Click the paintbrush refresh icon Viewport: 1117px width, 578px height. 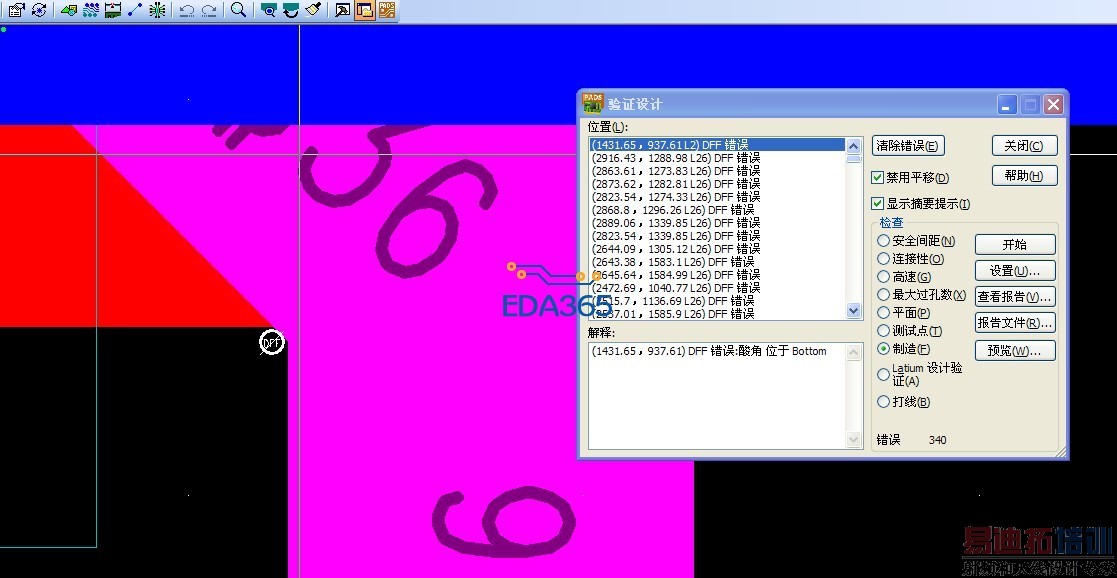tap(312, 10)
